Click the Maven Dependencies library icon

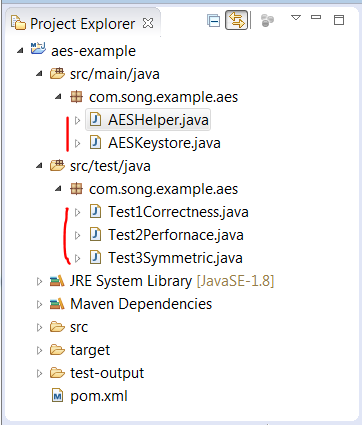point(57,304)
